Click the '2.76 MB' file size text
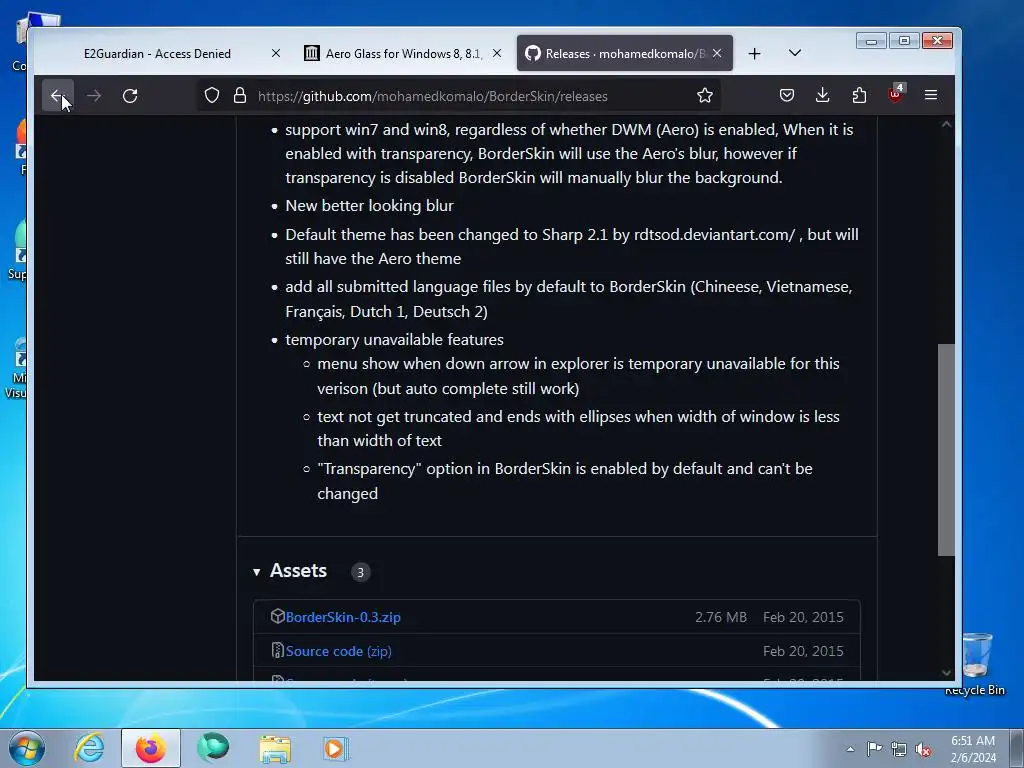Image resolution: width=1024 pixels, height=768 pixels. coord(720,617)
